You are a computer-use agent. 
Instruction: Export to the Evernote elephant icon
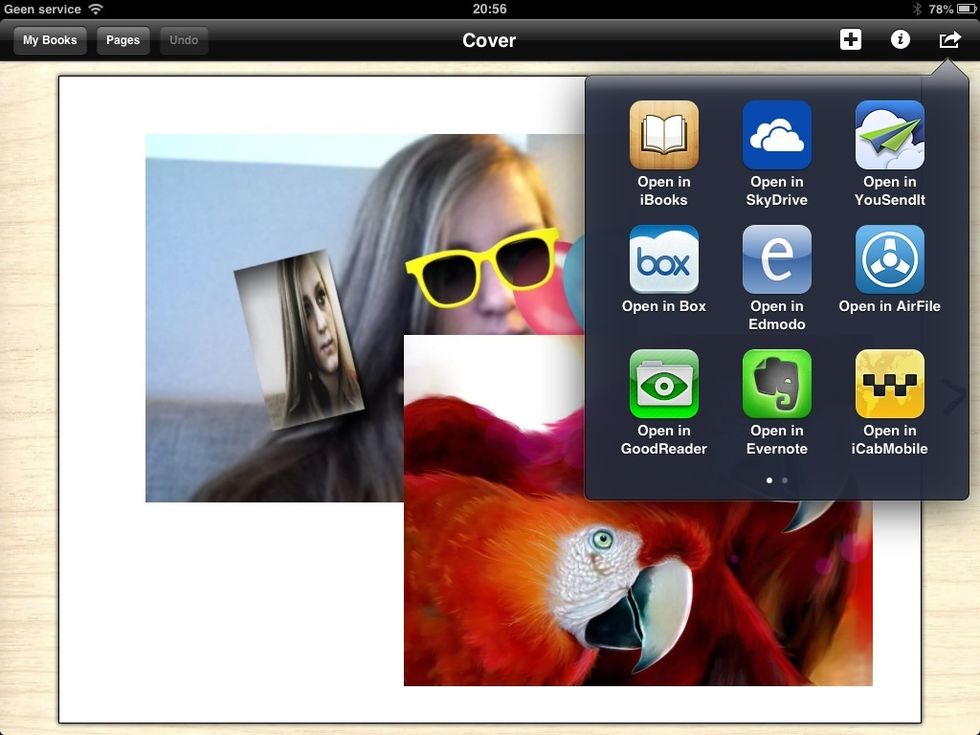pyautogui.click(x=776, y=384)
